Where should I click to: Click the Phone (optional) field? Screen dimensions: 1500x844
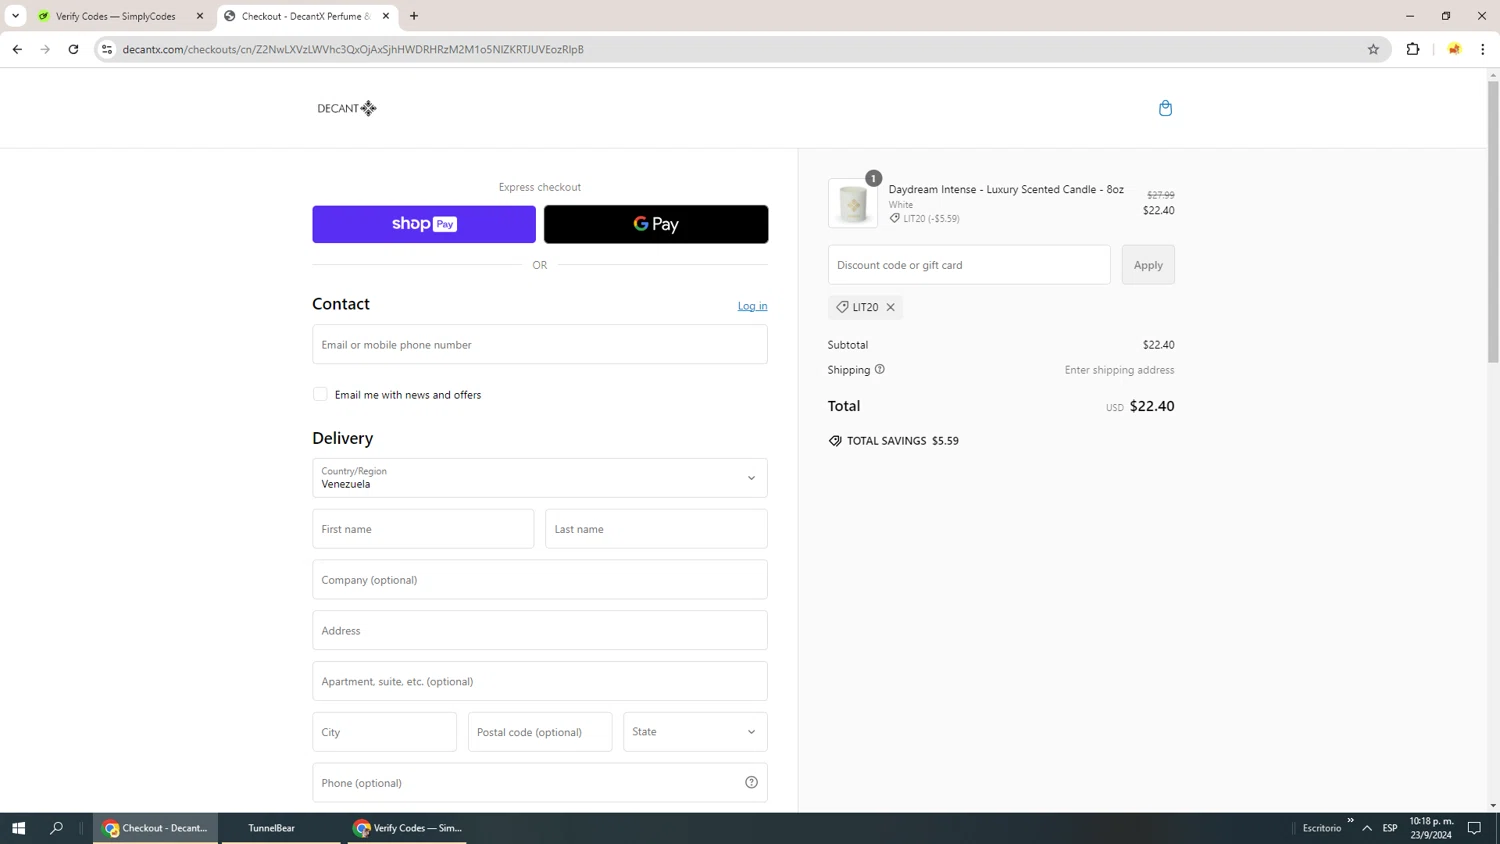tap(540, 782)
